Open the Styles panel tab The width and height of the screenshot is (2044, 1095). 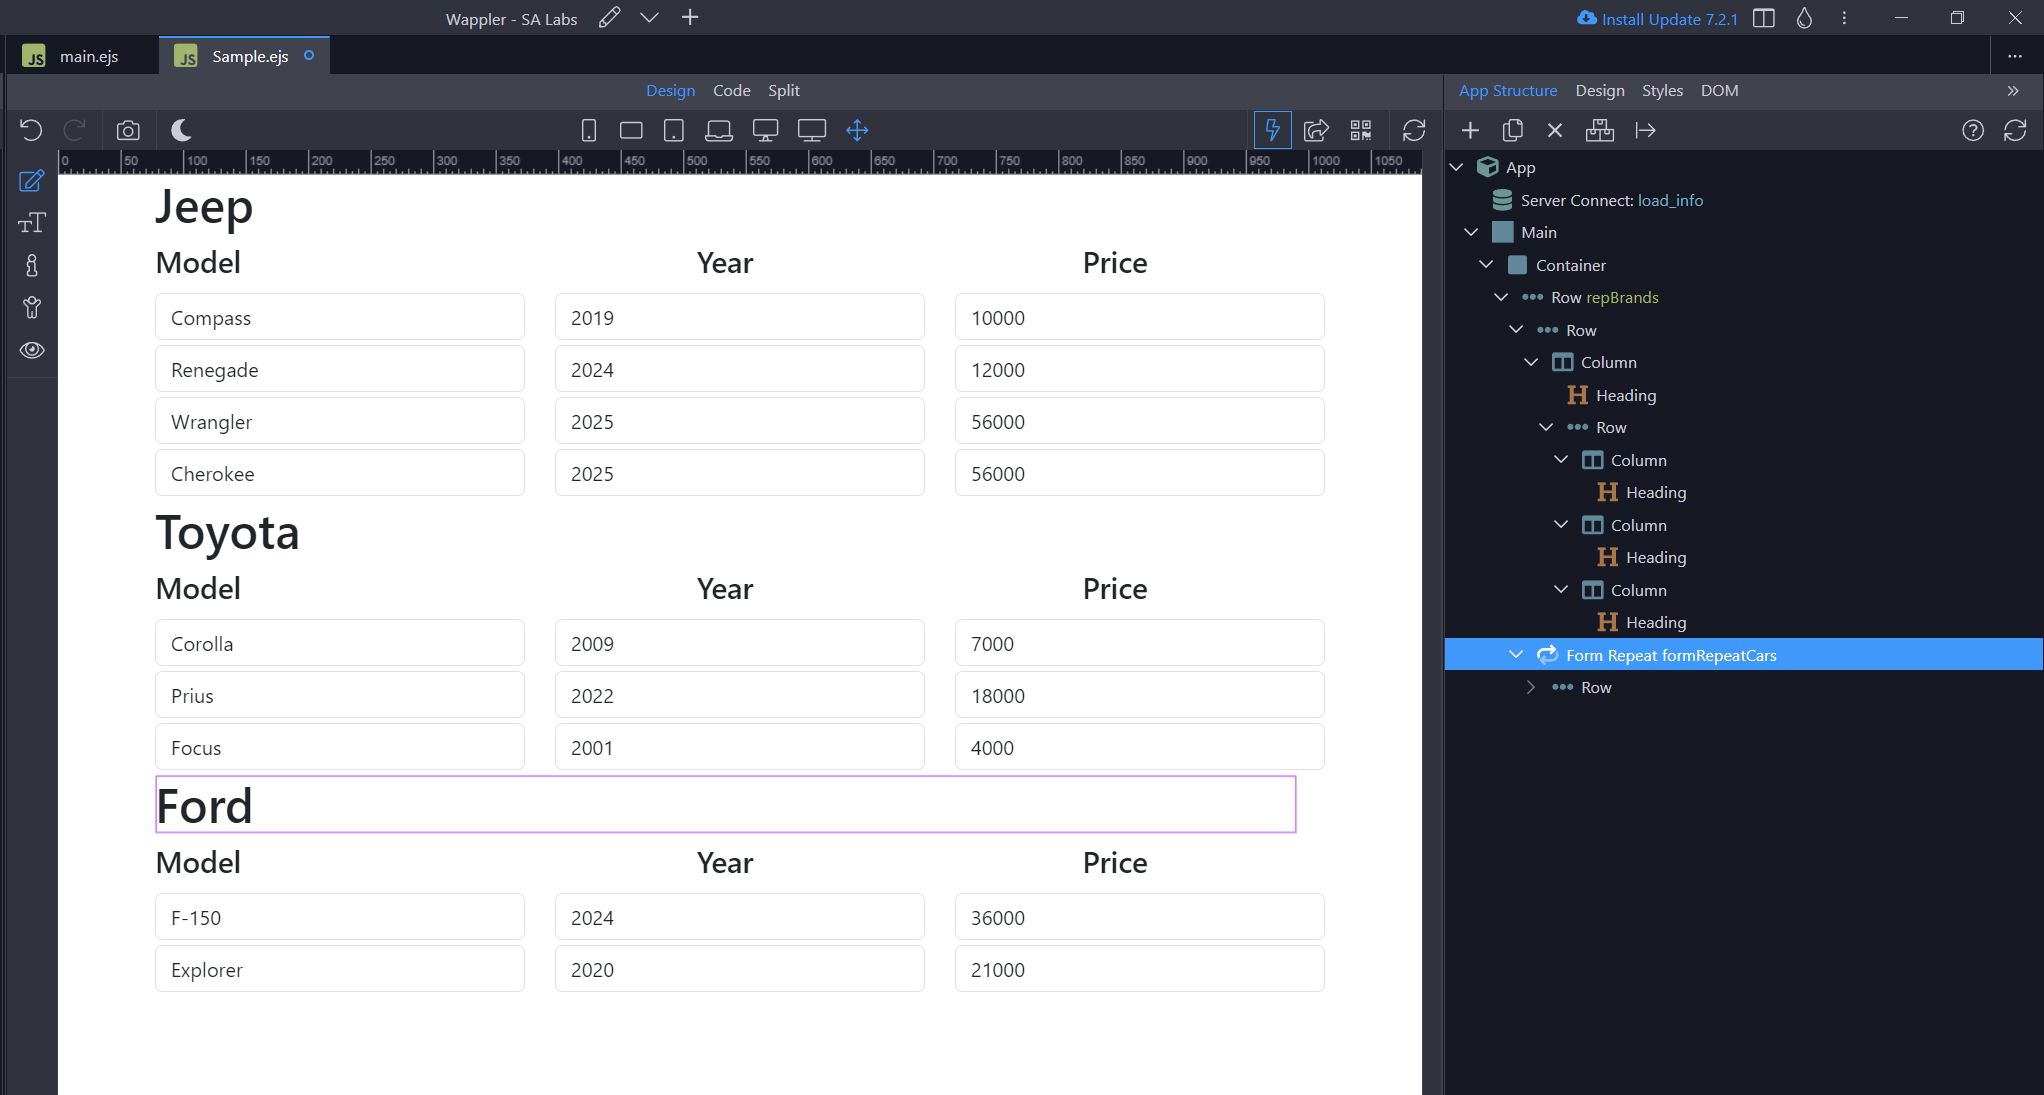(1662, 90)
